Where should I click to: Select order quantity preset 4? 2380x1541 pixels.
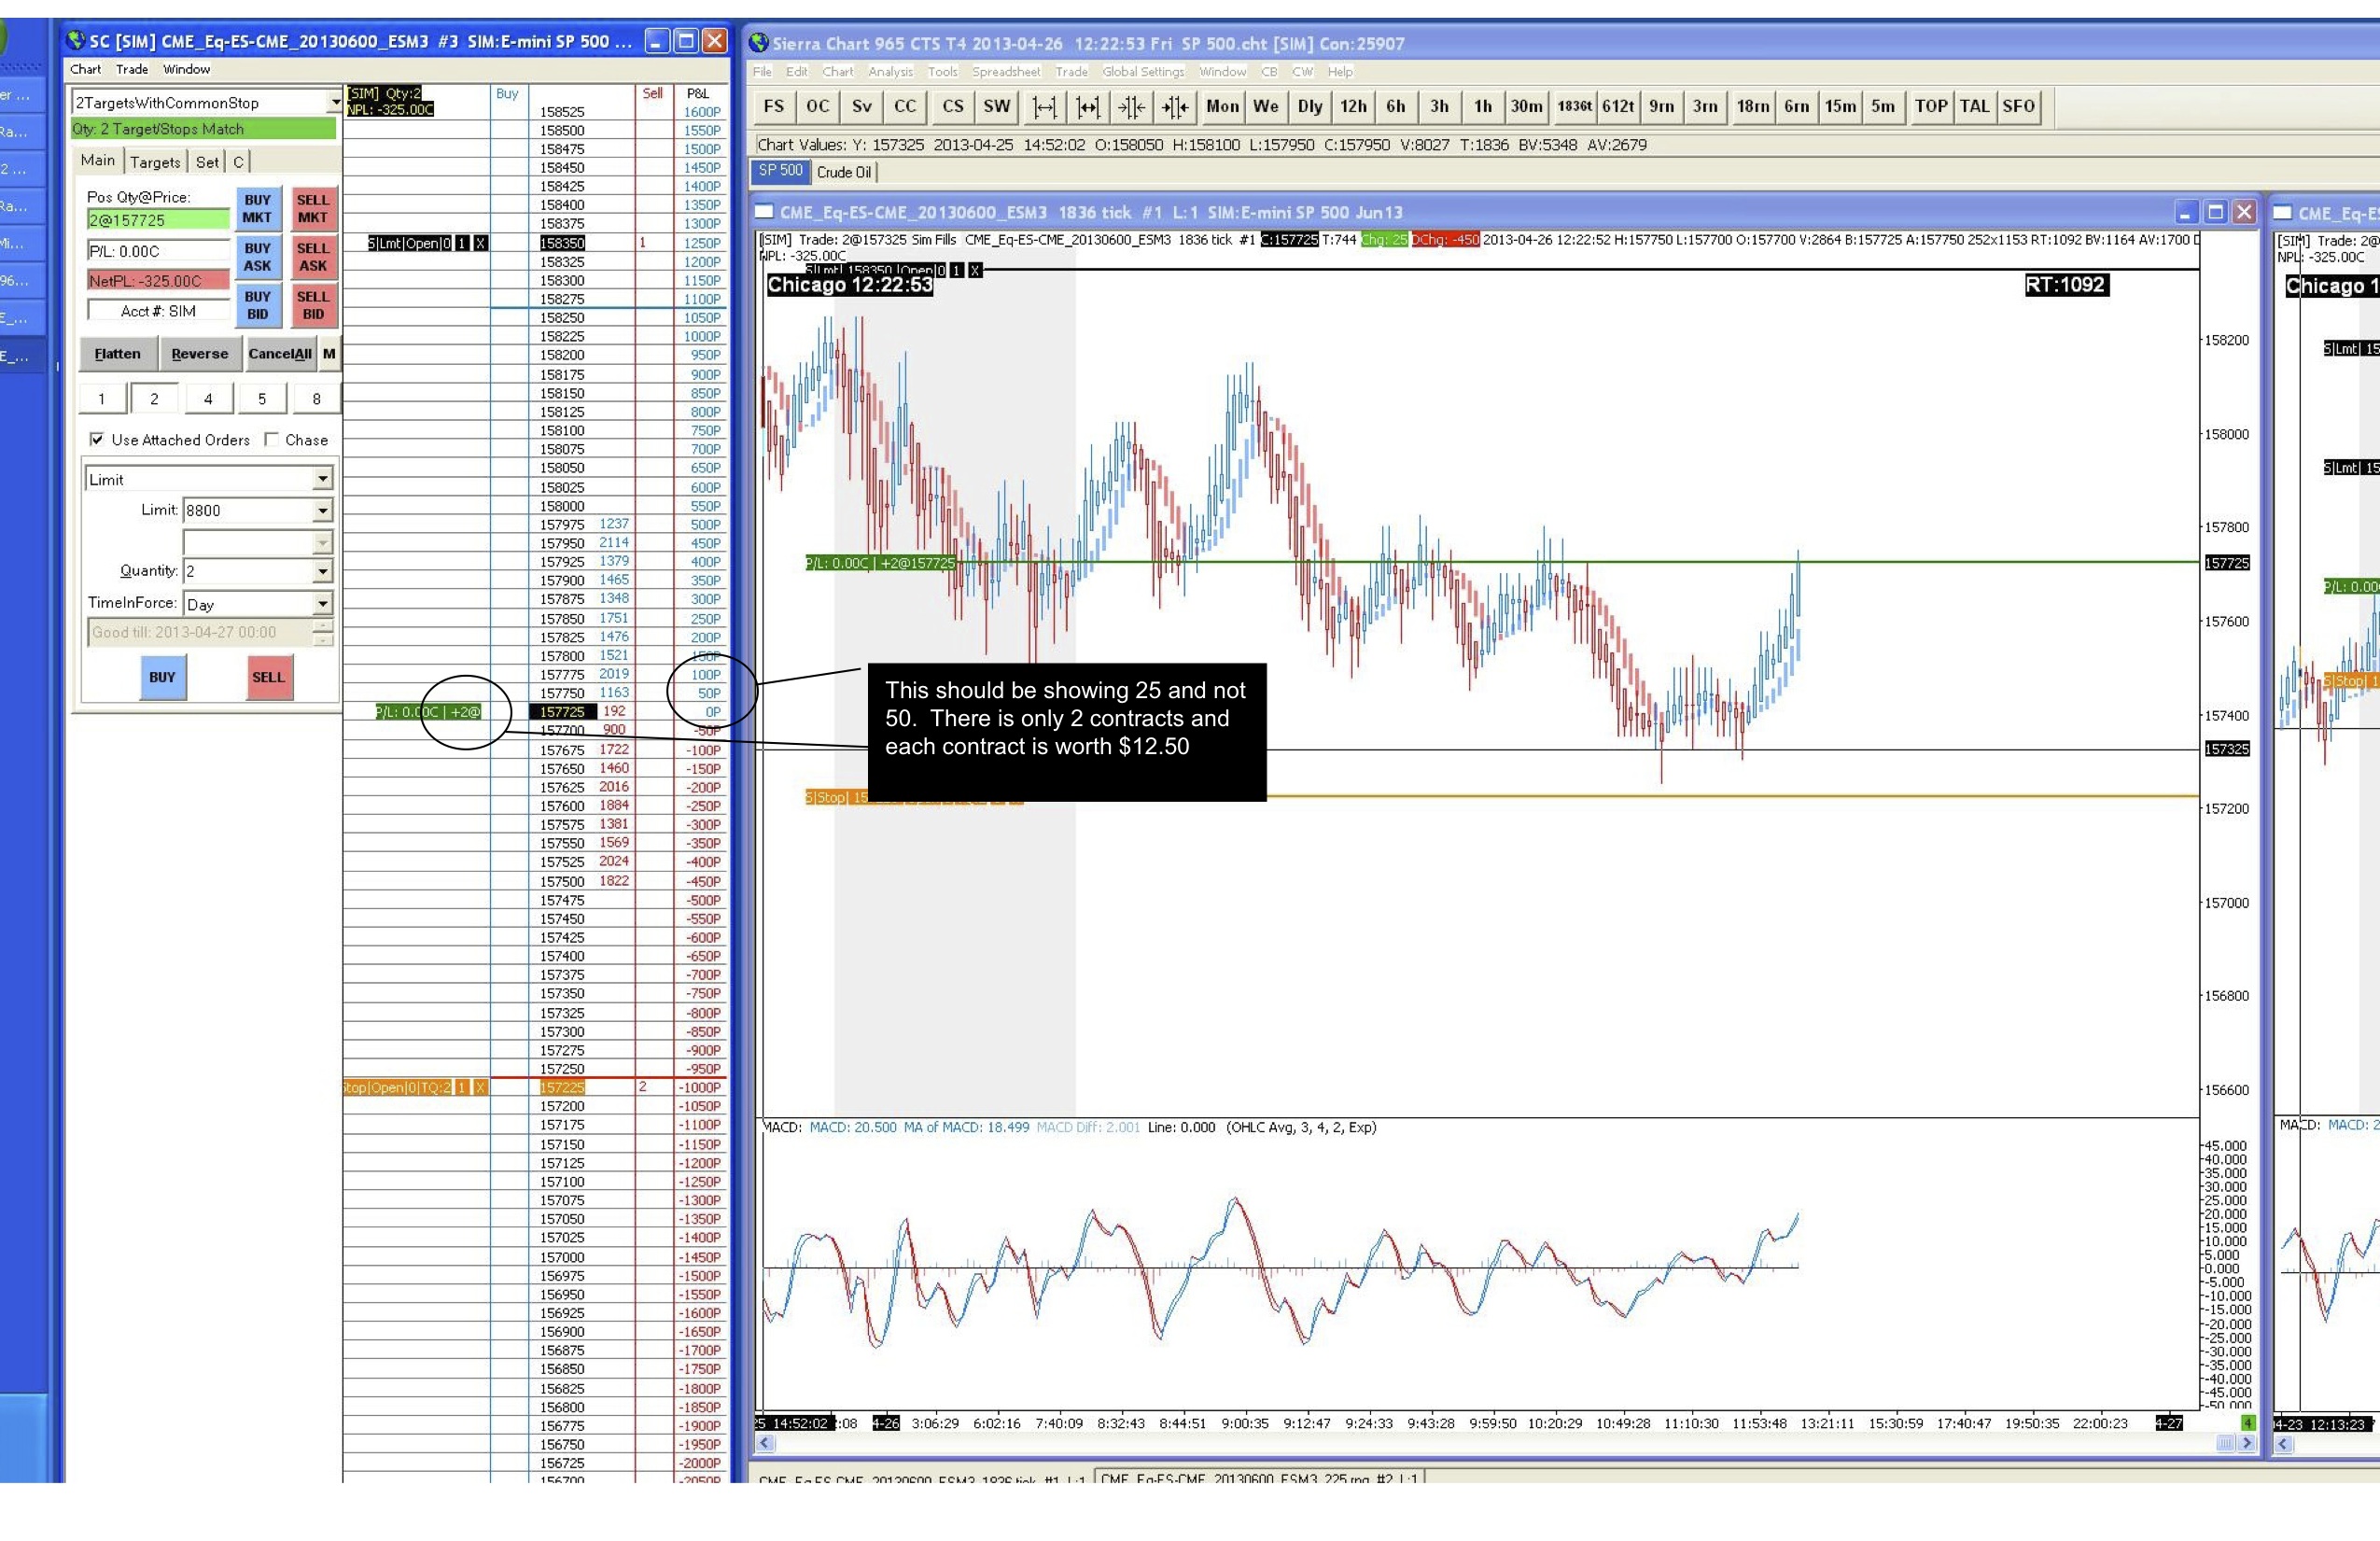(x=208, y=399)
